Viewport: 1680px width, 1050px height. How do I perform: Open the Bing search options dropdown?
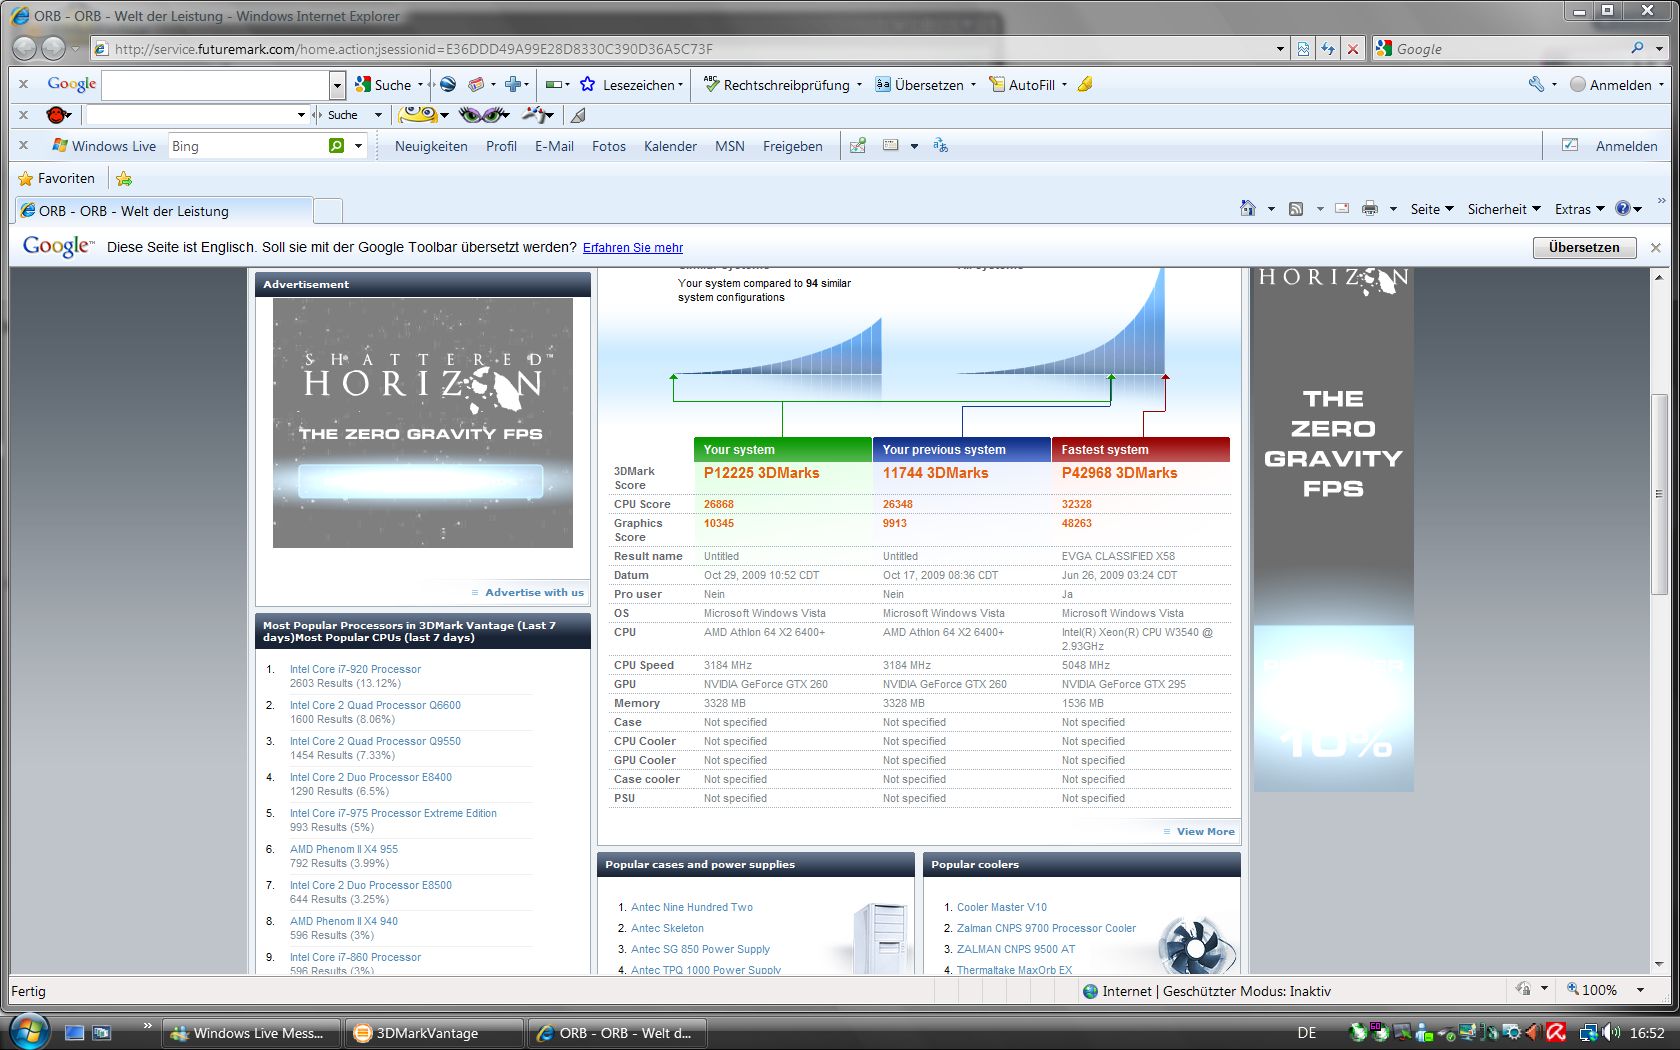358,146
